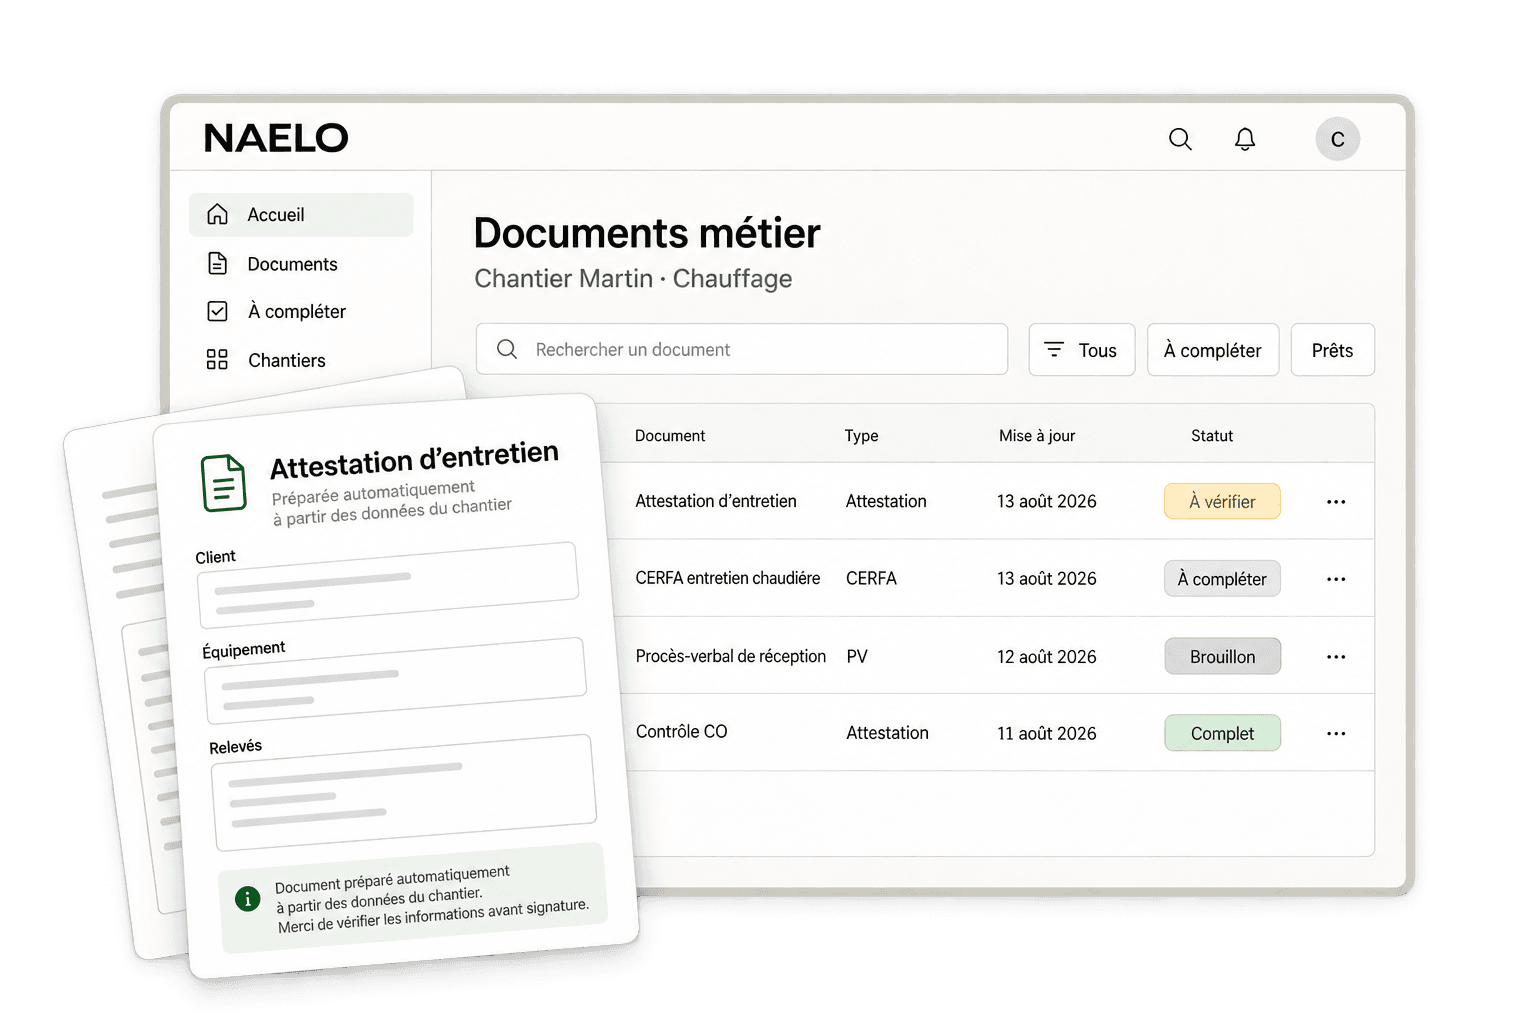Focus the Rechercher un document field
The width and height of the screenshot is (1536, 1024).
(x=742, y=349)
